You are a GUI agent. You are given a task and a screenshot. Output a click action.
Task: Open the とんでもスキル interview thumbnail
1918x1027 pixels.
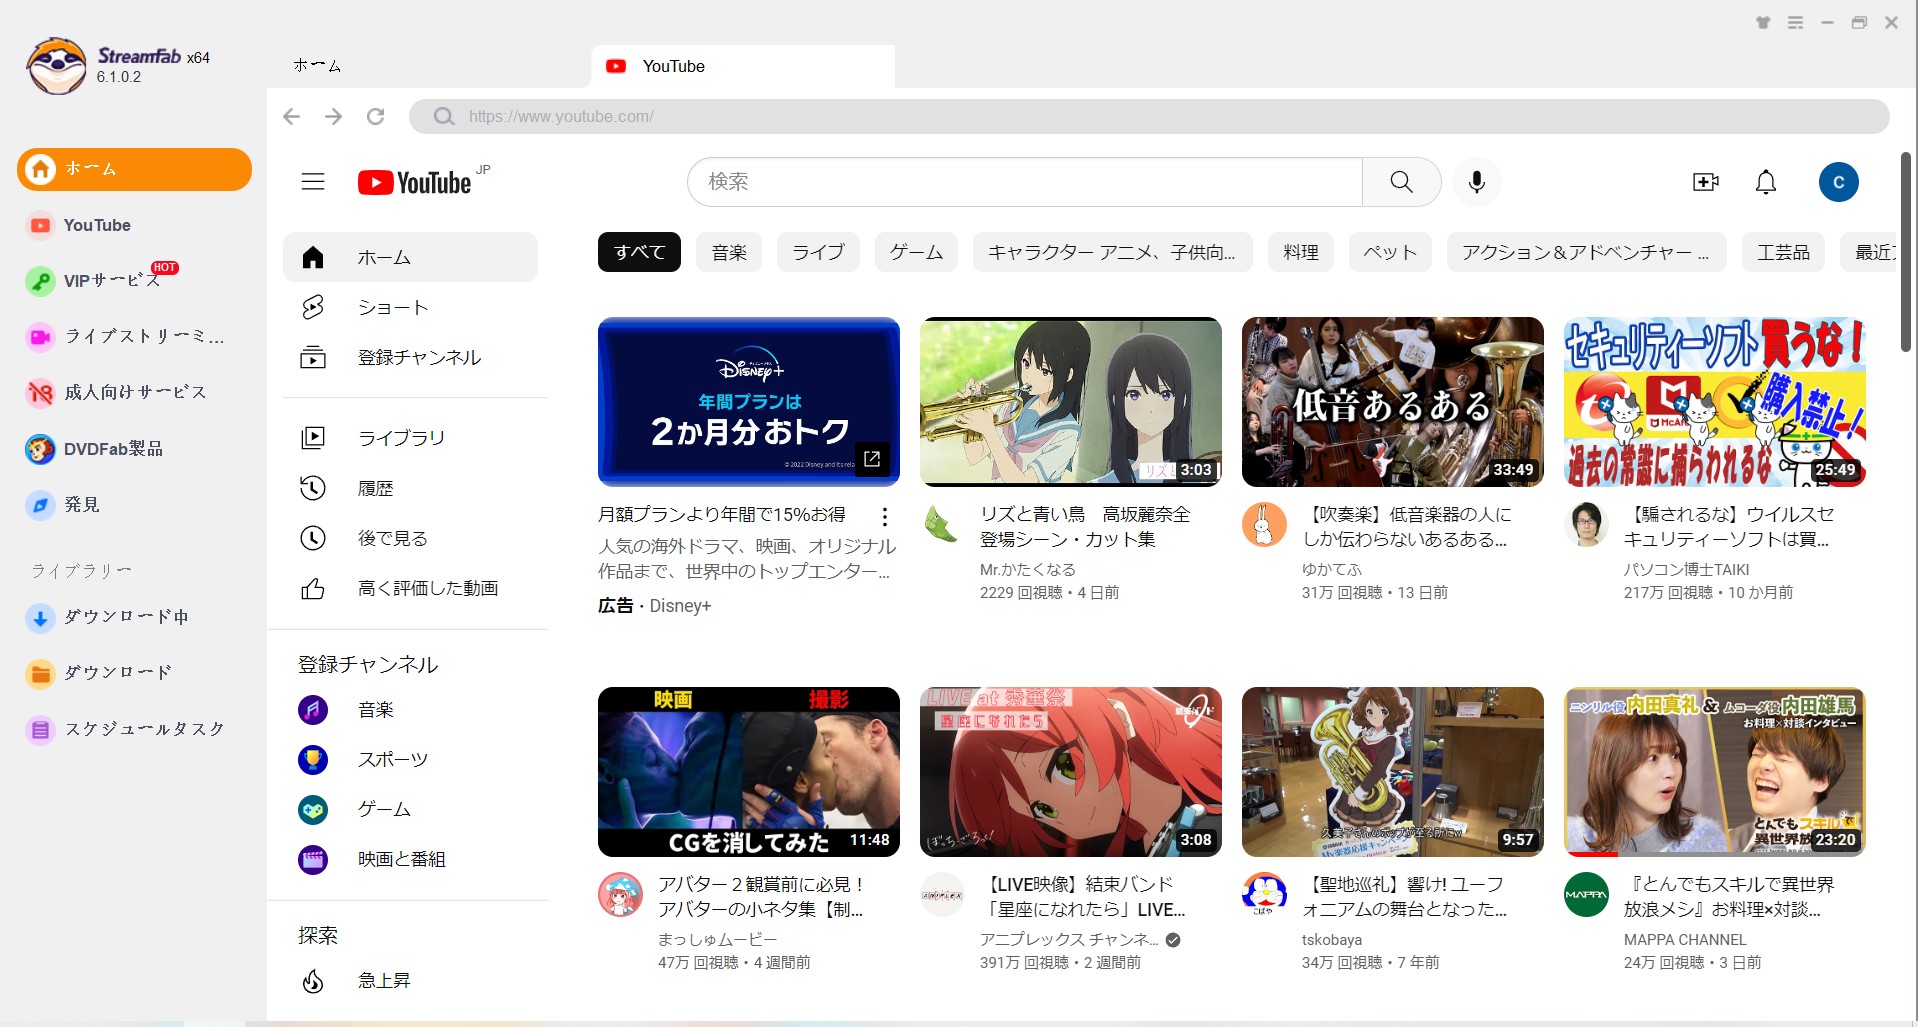pos(1715,772)
